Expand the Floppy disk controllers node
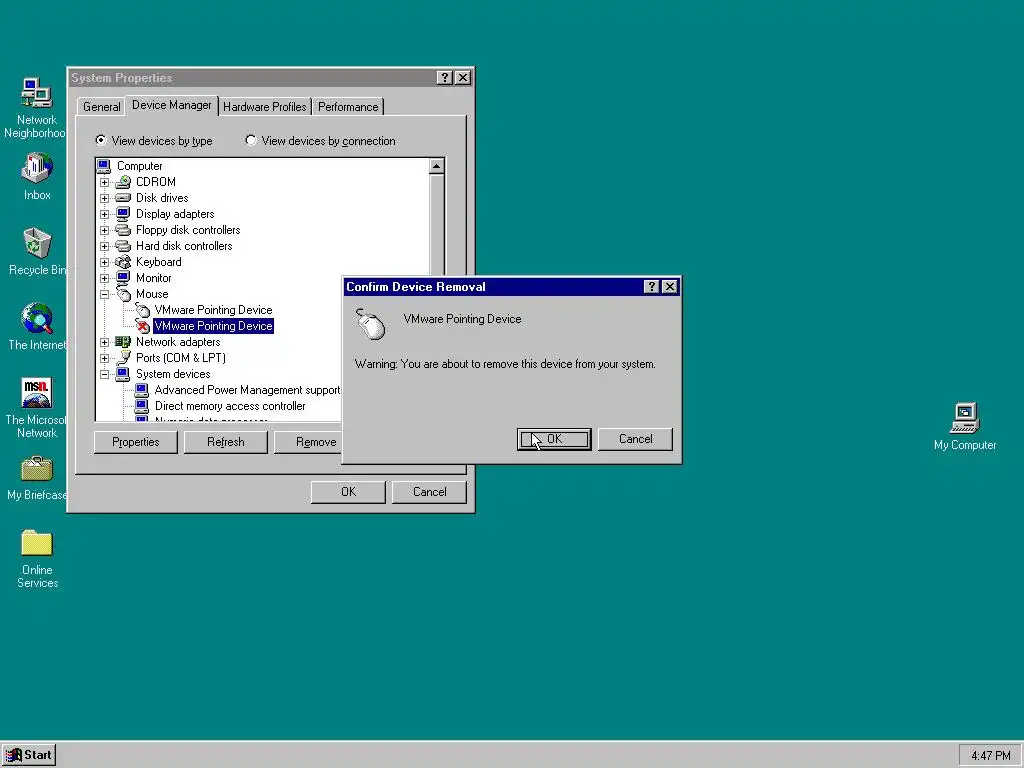Viewport: 1024px width, 768px height. click(104, 230)
